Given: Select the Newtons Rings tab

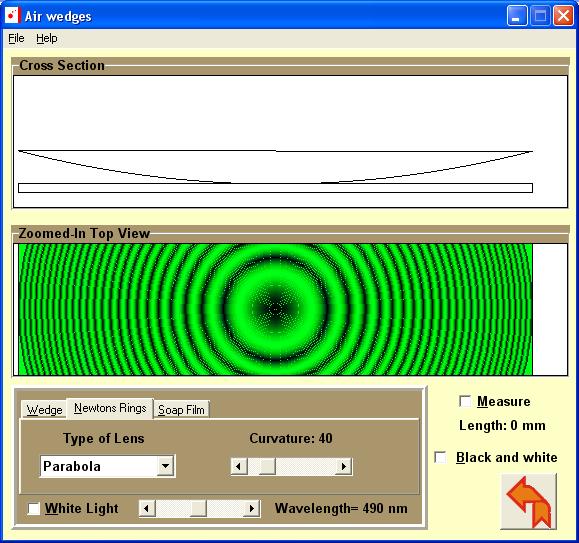Looking at the screenshot, I should click(110, 408).
